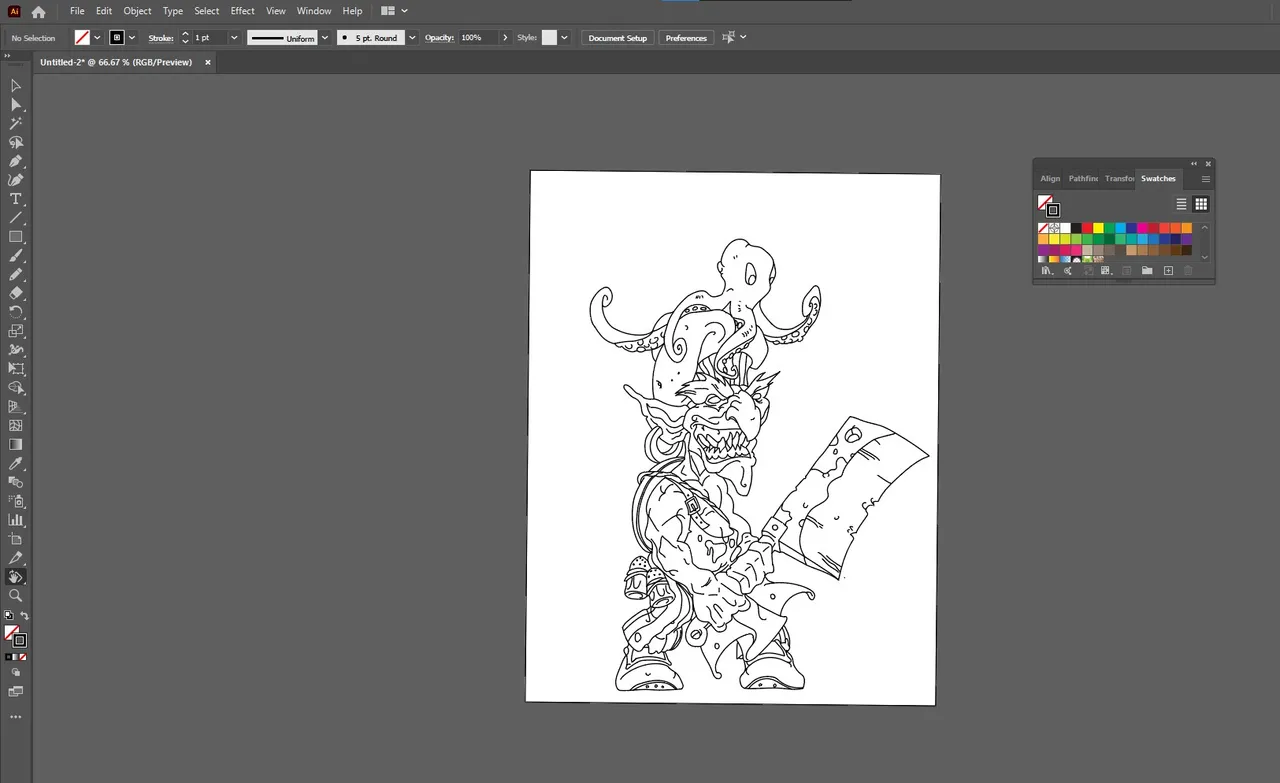This screenshot has width=1280, height=783.
Task: Select the Gradient tool
Action: tap(16, 444)
